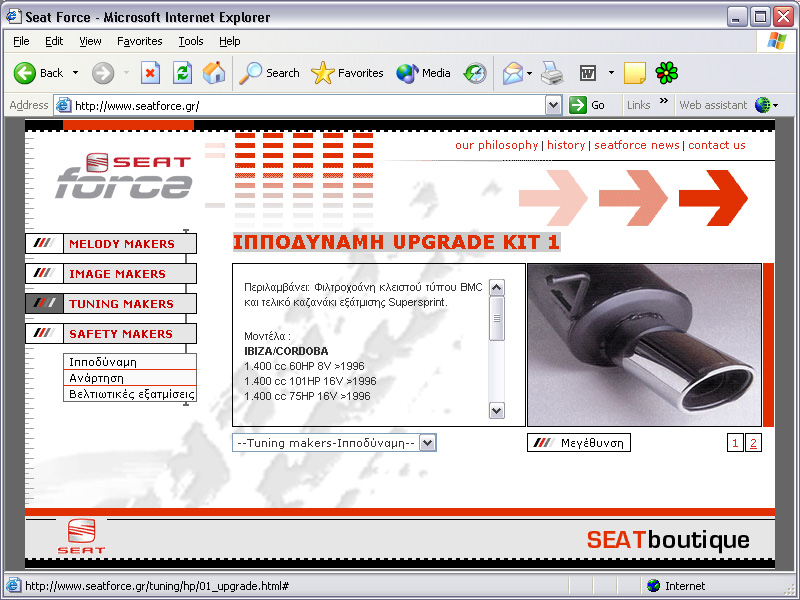Open the Βελτιωτικές εξατμίσεις submenu item
The height and width of the screenshot is (600, 800).
coord(130,394)
